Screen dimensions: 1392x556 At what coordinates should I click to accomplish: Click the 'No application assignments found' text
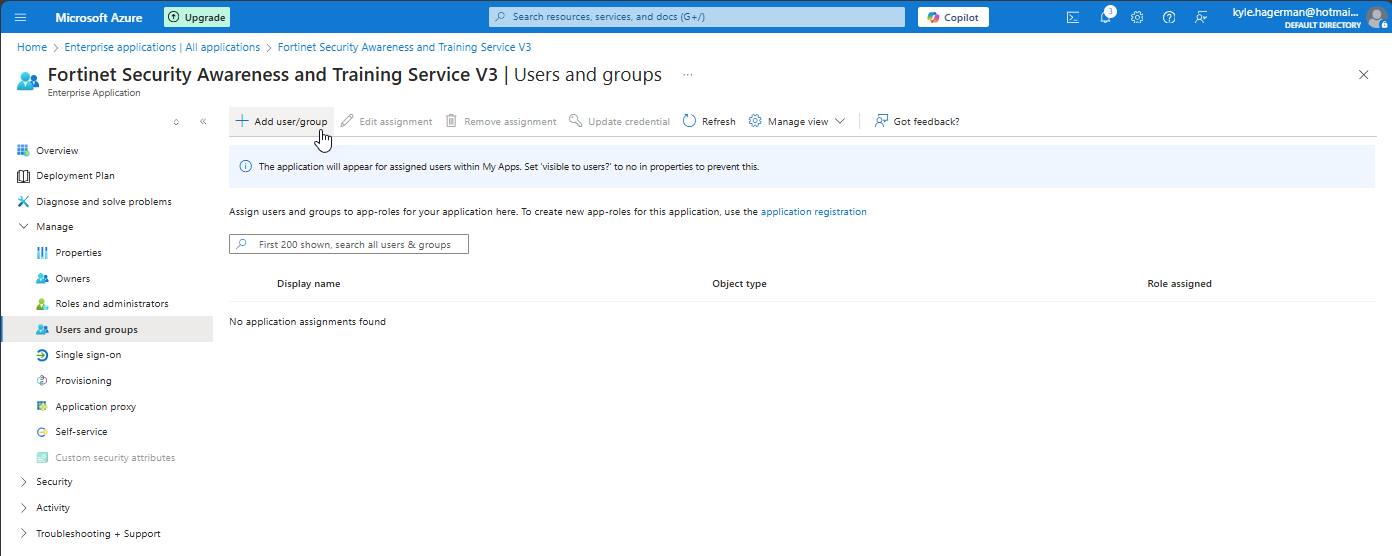coord(307,322)
